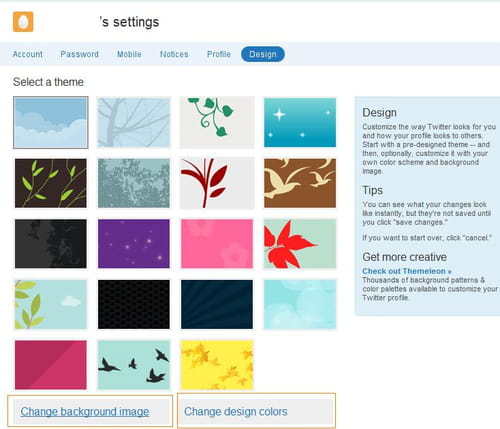Click the orange egg profile avatar
The image size is (500, 429).
23,22
